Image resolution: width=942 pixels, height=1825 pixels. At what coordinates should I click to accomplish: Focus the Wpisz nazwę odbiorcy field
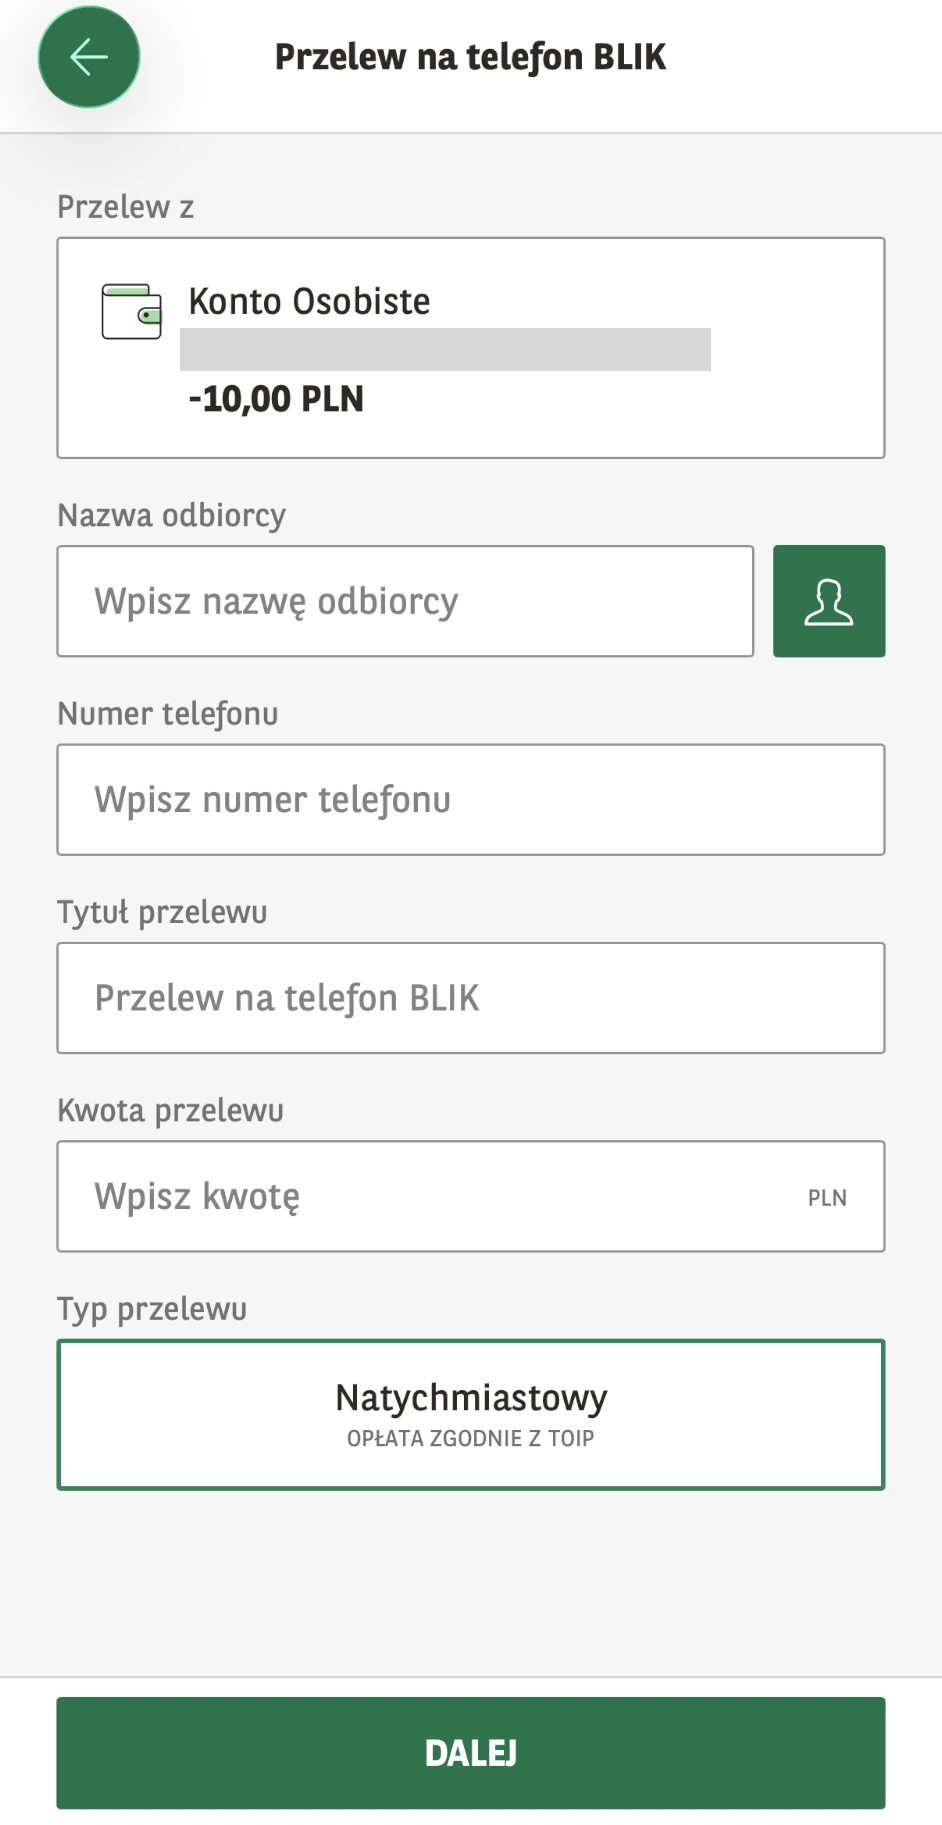pos(405,601)
